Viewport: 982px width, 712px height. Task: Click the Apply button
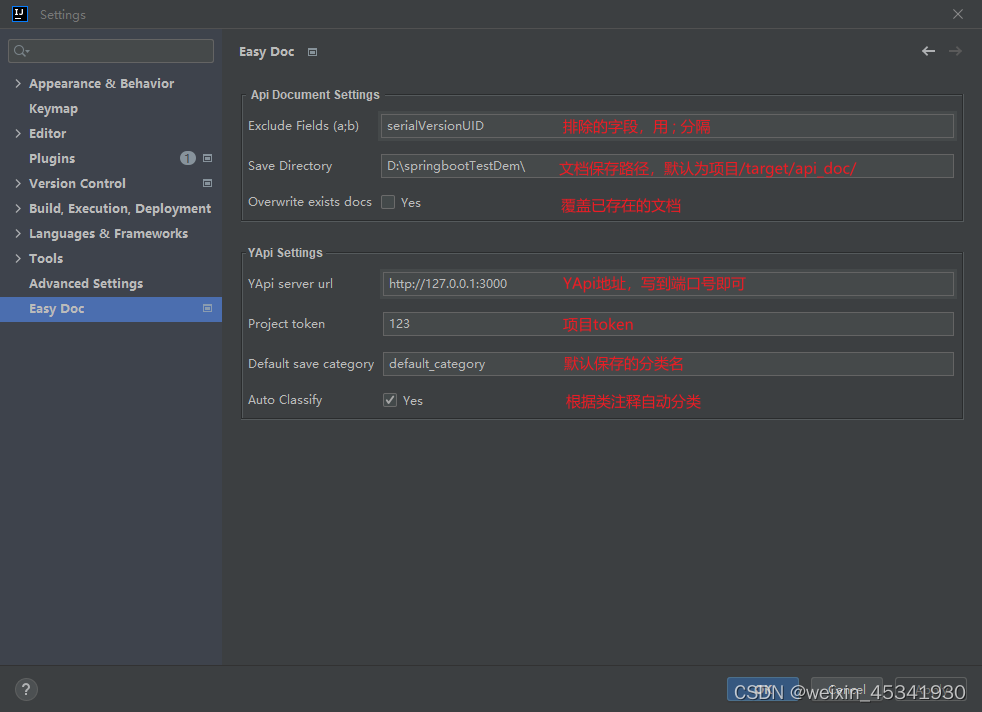coord(931,689)
